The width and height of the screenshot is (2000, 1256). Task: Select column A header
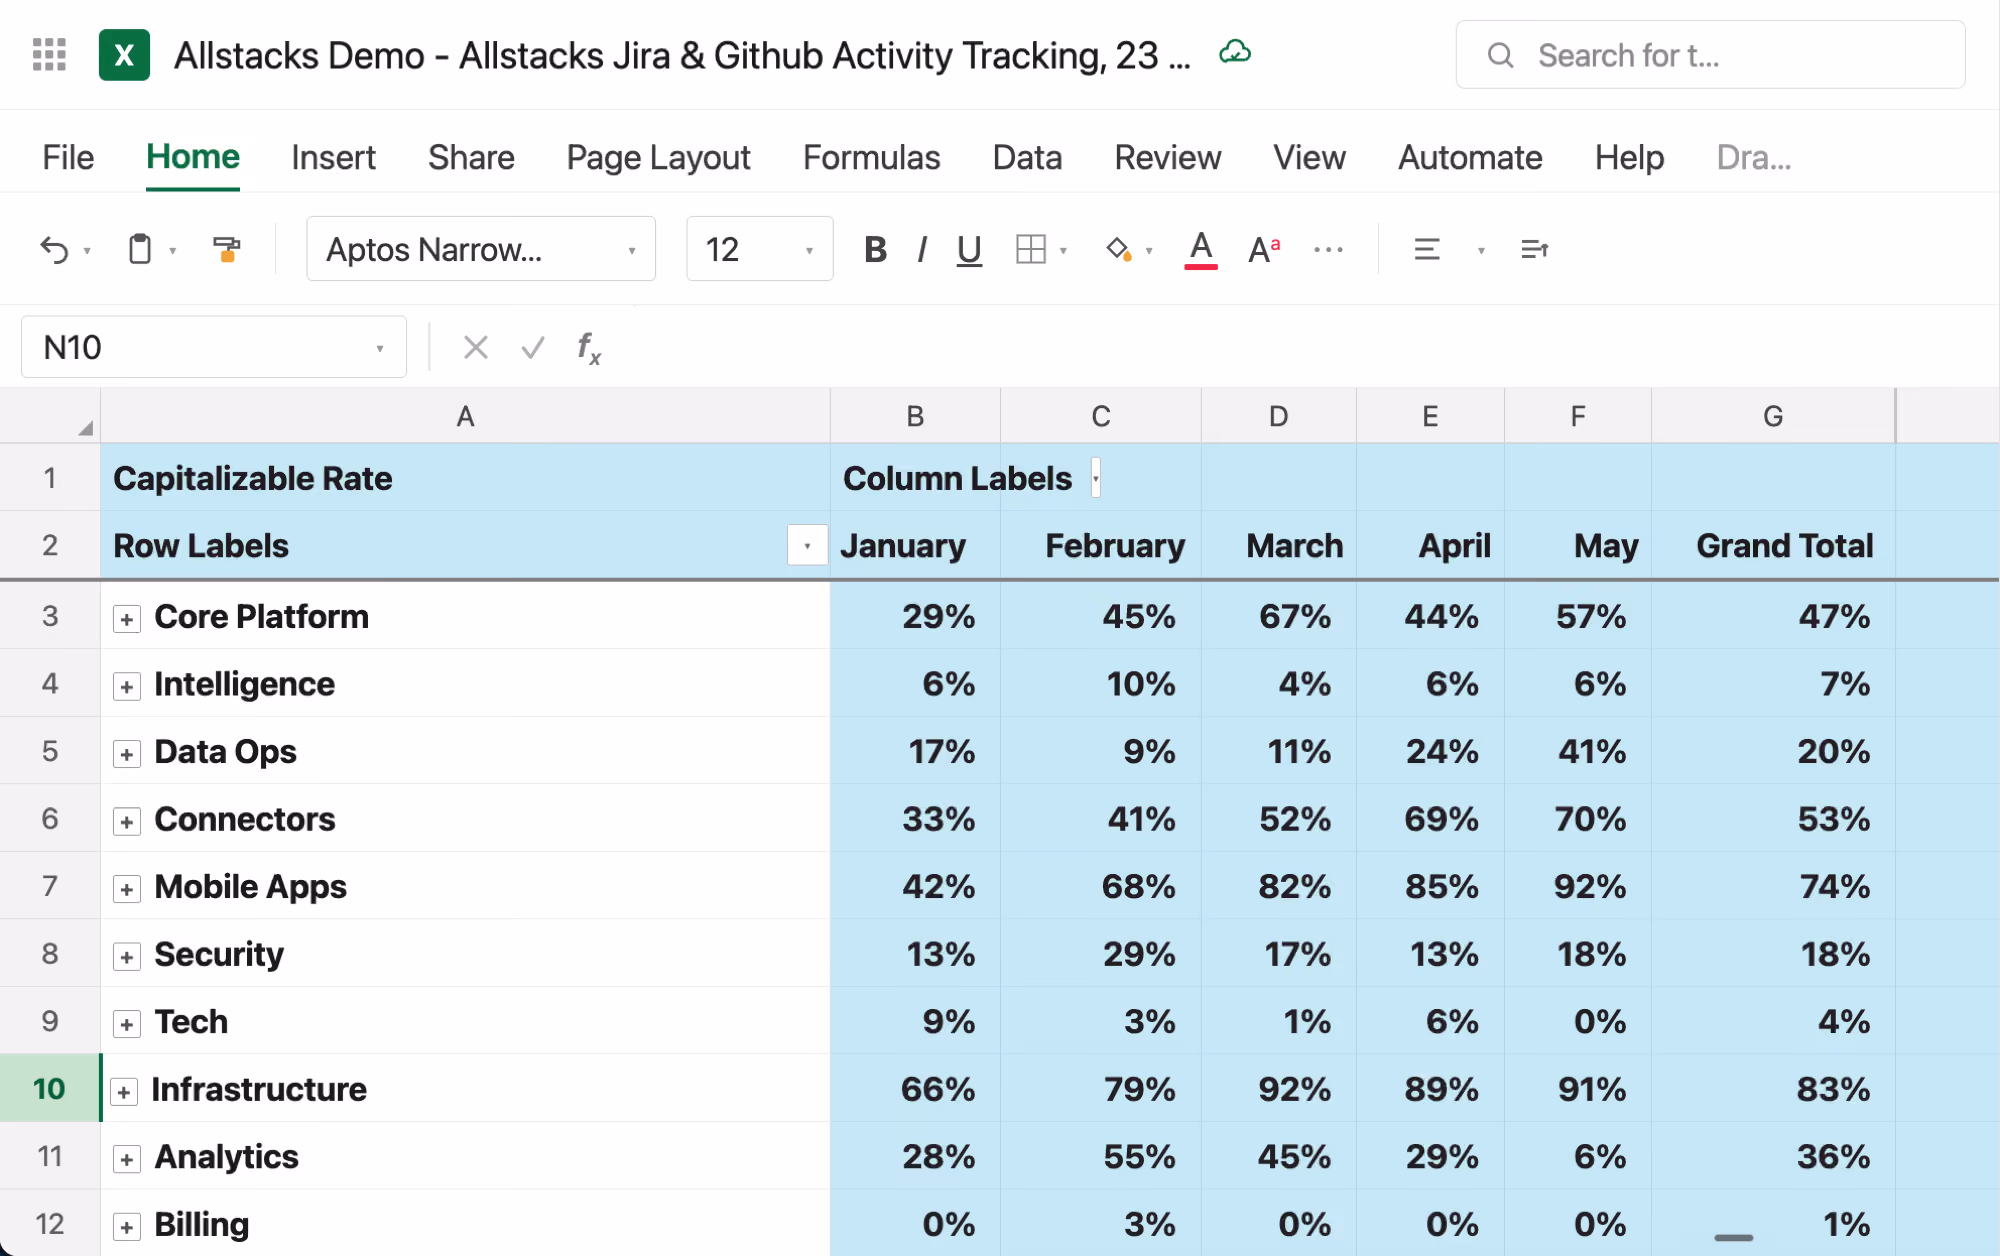[465, 416]
